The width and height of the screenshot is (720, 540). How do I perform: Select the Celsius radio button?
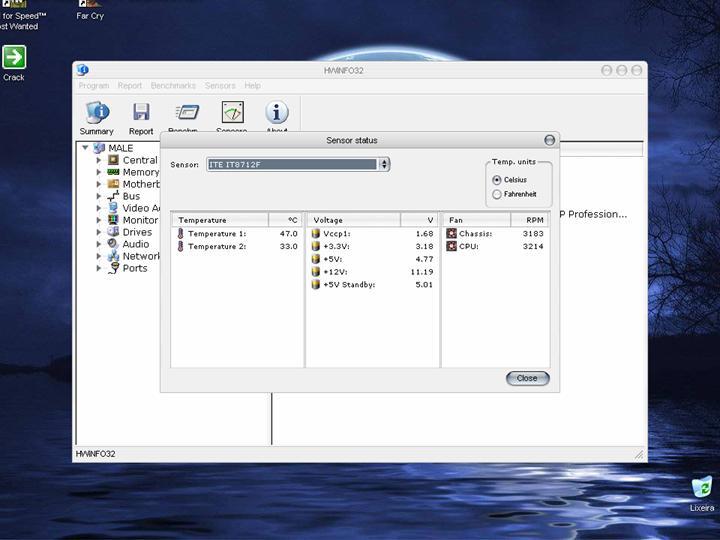(x=496, y=180)
